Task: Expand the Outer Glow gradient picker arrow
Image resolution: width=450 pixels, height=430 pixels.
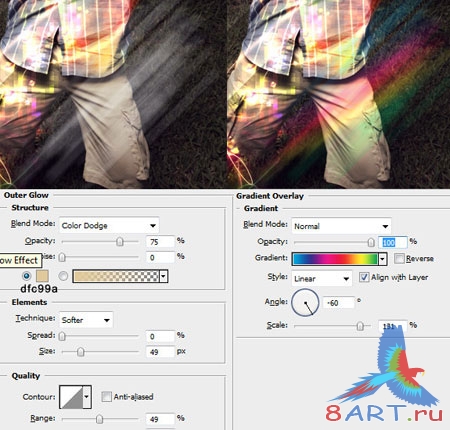Action: point(163,276)
